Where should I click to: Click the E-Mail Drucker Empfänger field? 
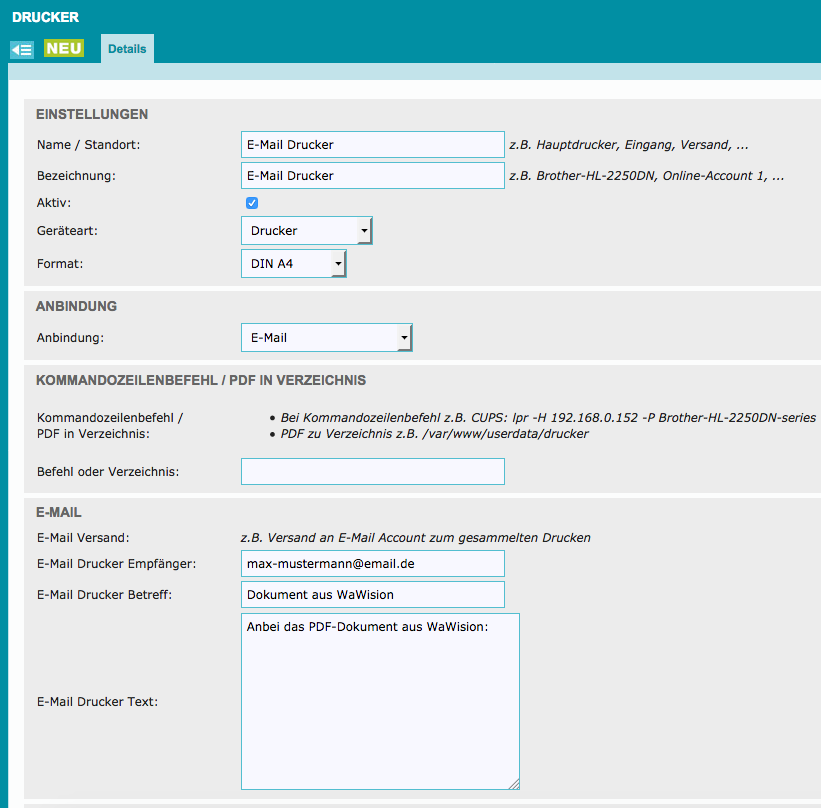tap(372, 564)
